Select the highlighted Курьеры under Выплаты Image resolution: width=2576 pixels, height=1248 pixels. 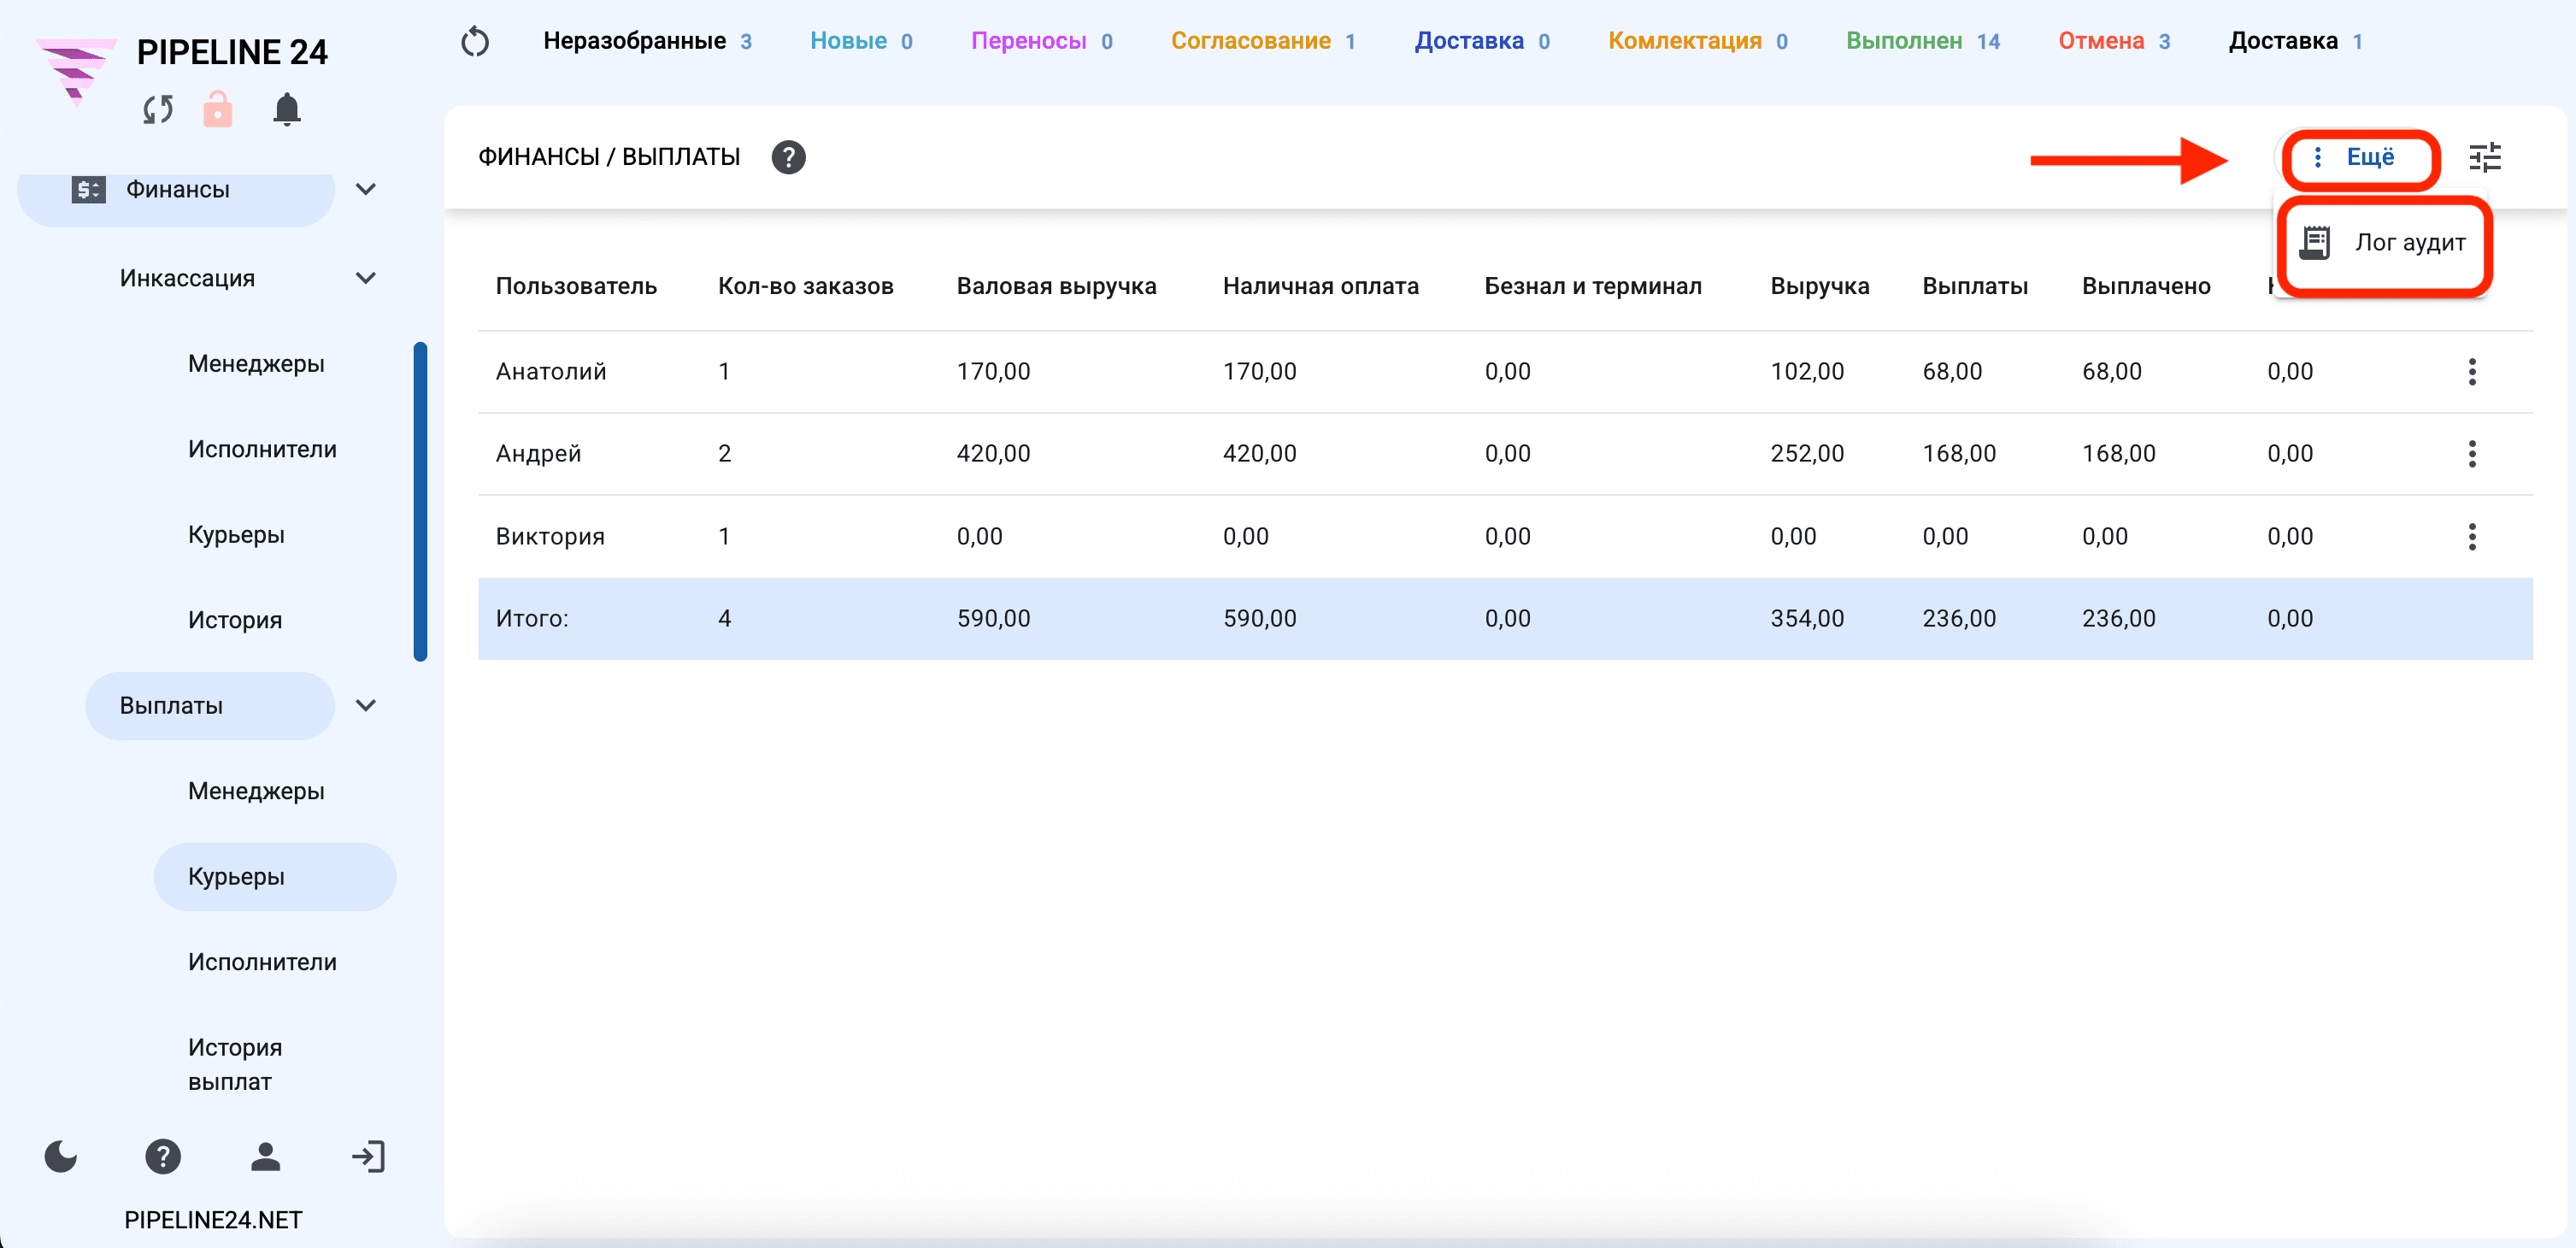tap(275, 877)
